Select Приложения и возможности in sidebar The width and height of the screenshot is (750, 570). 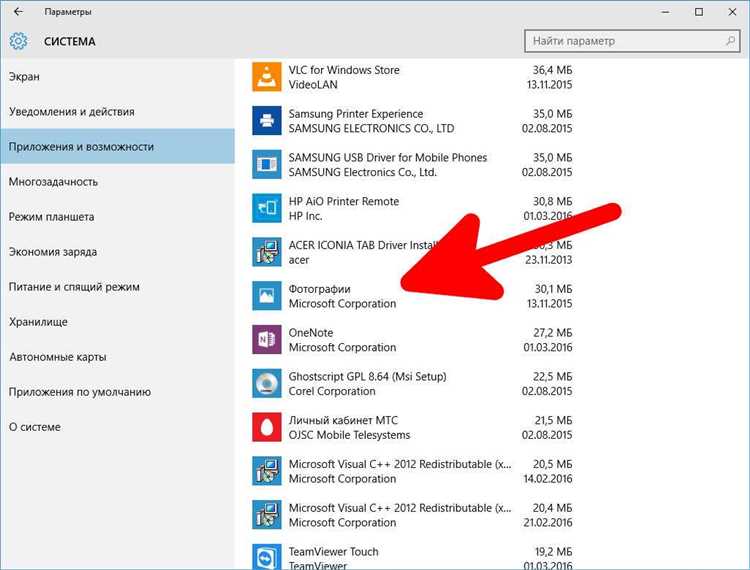click(x=117, y=146)
